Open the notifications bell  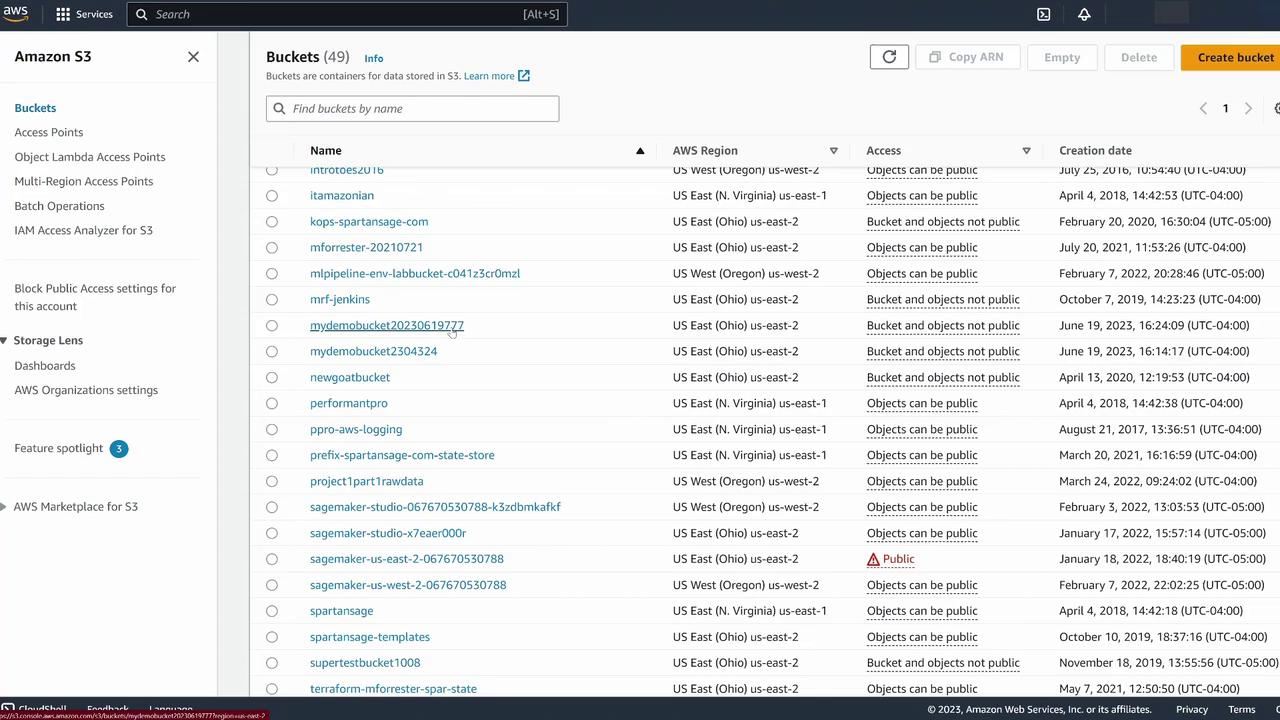[1084, 14]
